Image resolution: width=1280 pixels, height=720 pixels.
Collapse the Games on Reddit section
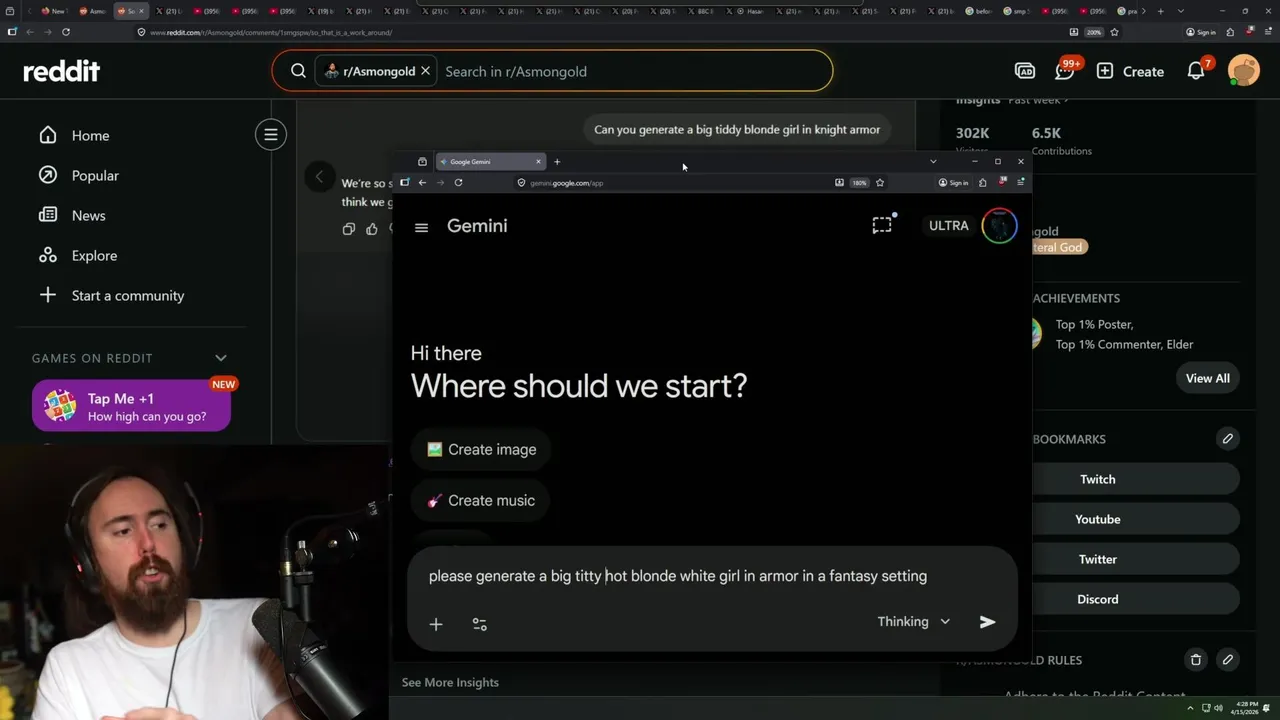coord(221,358)
